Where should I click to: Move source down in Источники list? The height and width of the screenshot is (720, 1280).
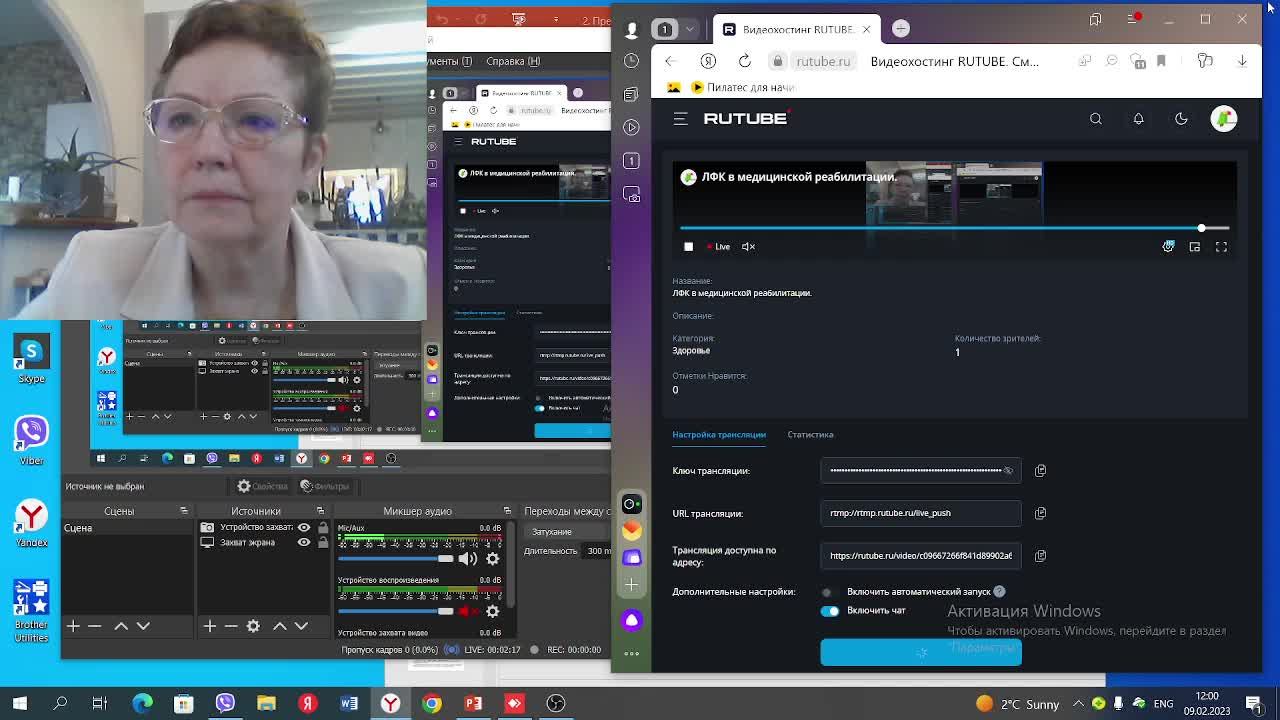click(x=301, y=626)
